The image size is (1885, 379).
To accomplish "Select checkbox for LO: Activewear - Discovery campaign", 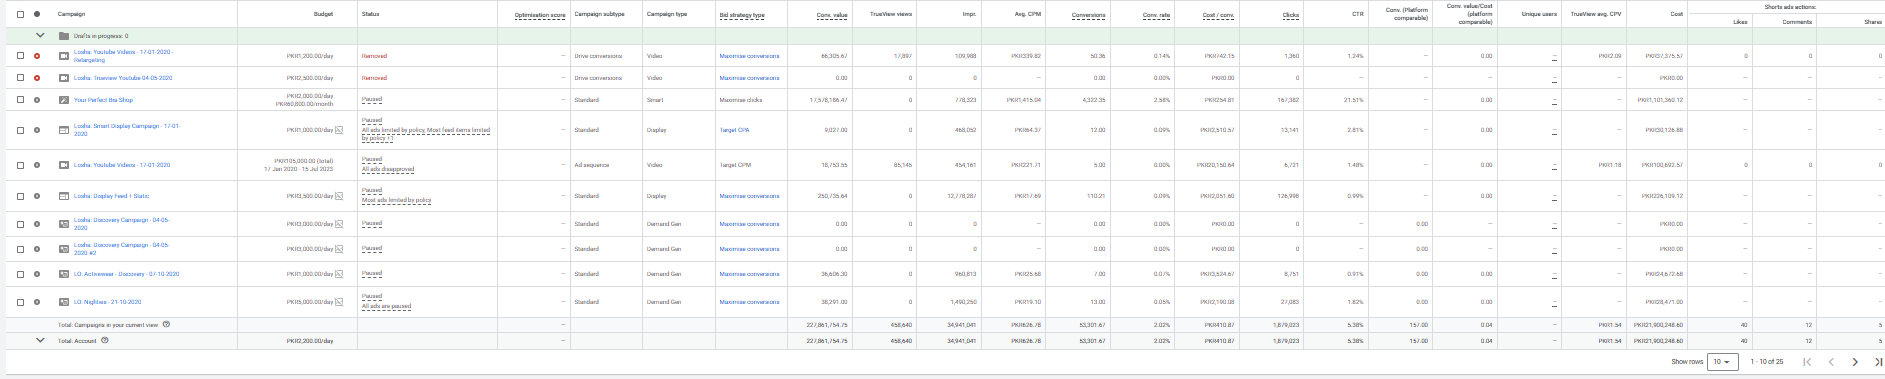I will coord(20,274).
